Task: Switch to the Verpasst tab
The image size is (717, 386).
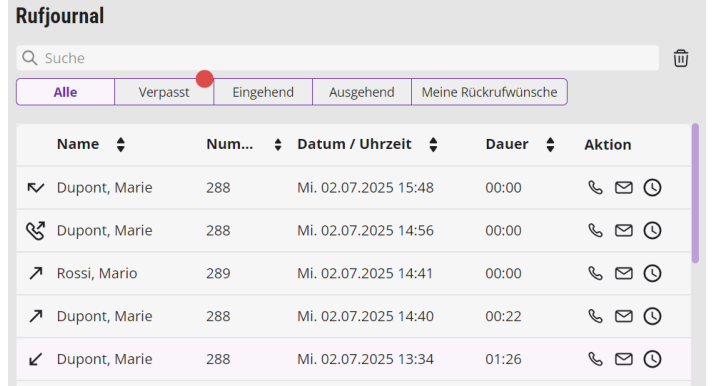Action: click(164, 92)
